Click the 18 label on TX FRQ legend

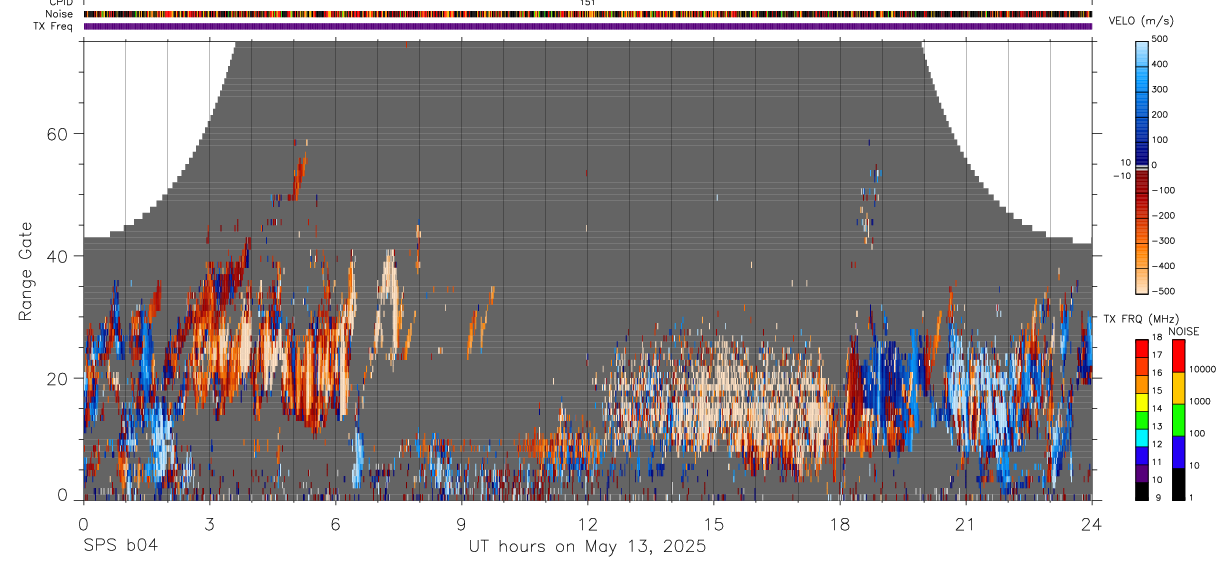[x=1158, y=339]
